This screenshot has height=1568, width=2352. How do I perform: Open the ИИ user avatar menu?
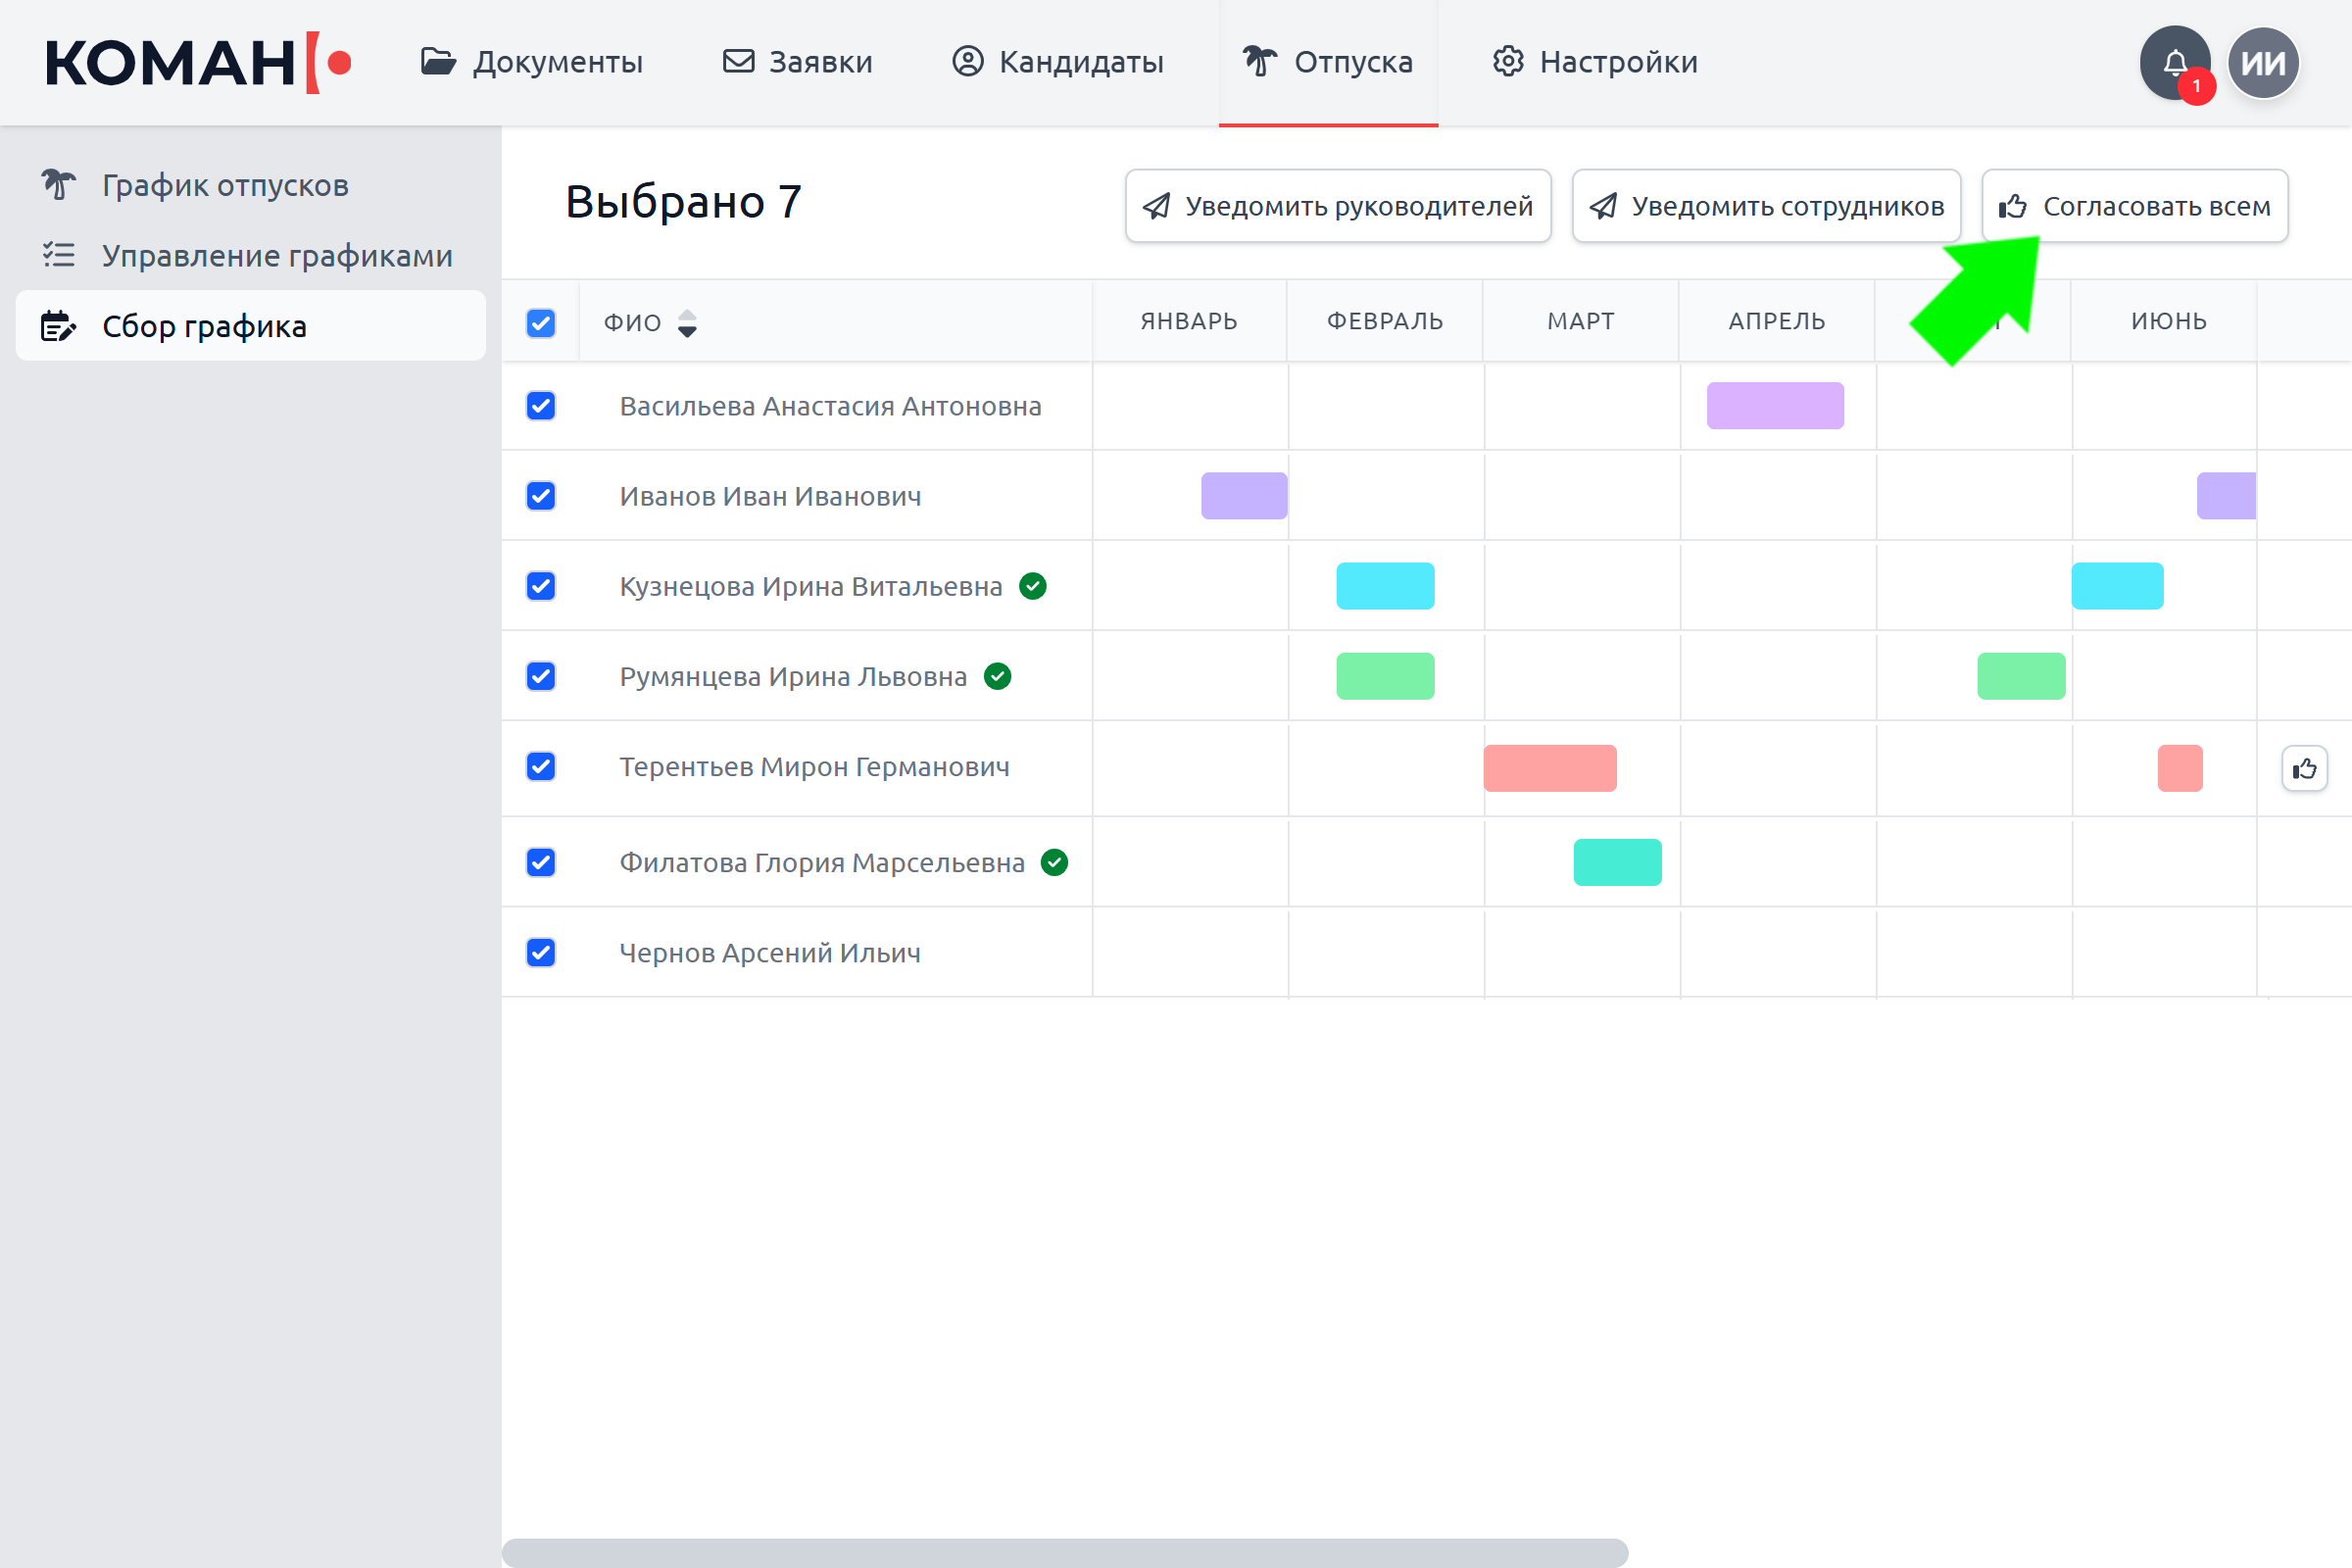(2263, 63)
